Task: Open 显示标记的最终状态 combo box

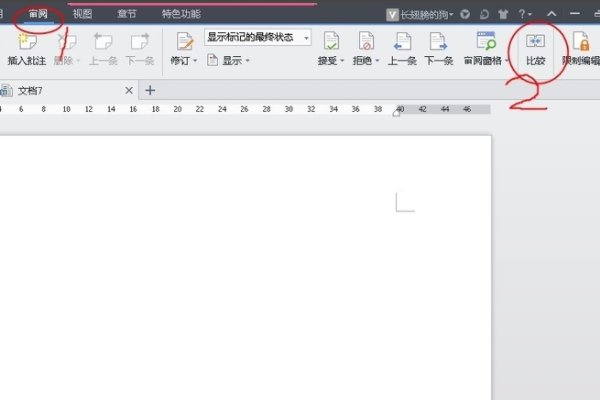Action: (258, 38)
